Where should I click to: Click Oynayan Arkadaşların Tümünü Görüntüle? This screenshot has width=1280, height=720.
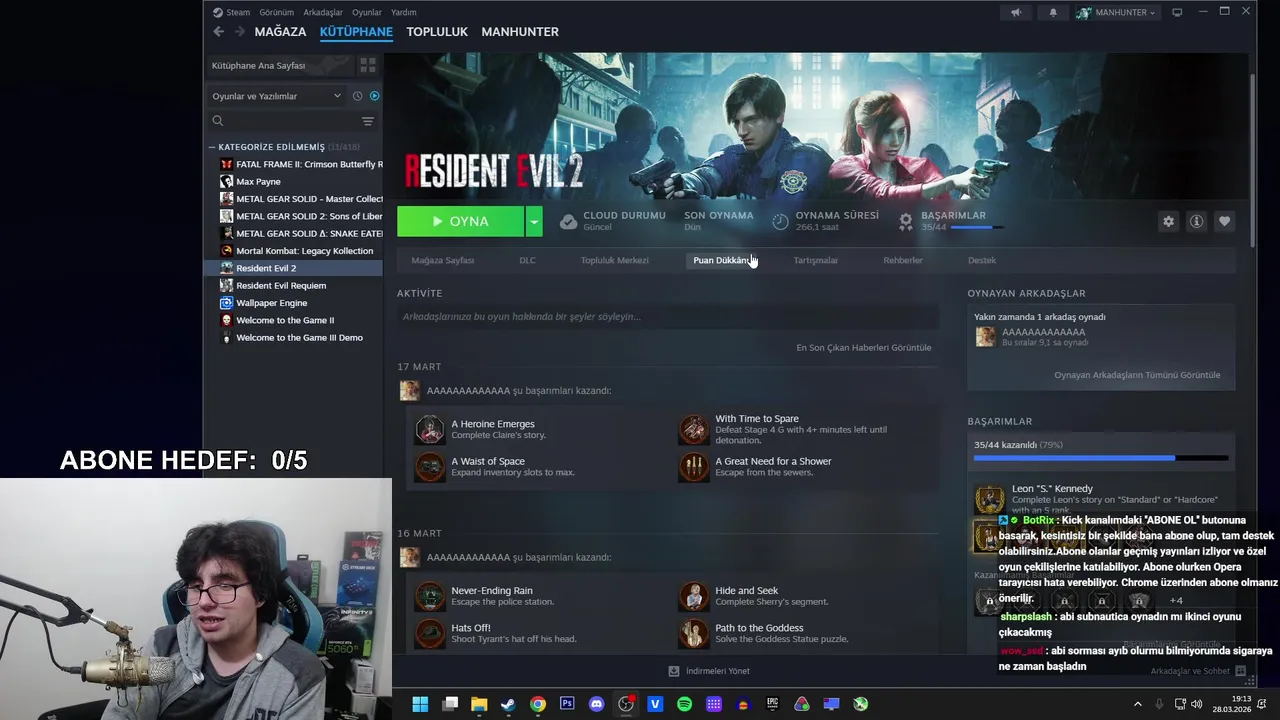(x=1137, y=375)
